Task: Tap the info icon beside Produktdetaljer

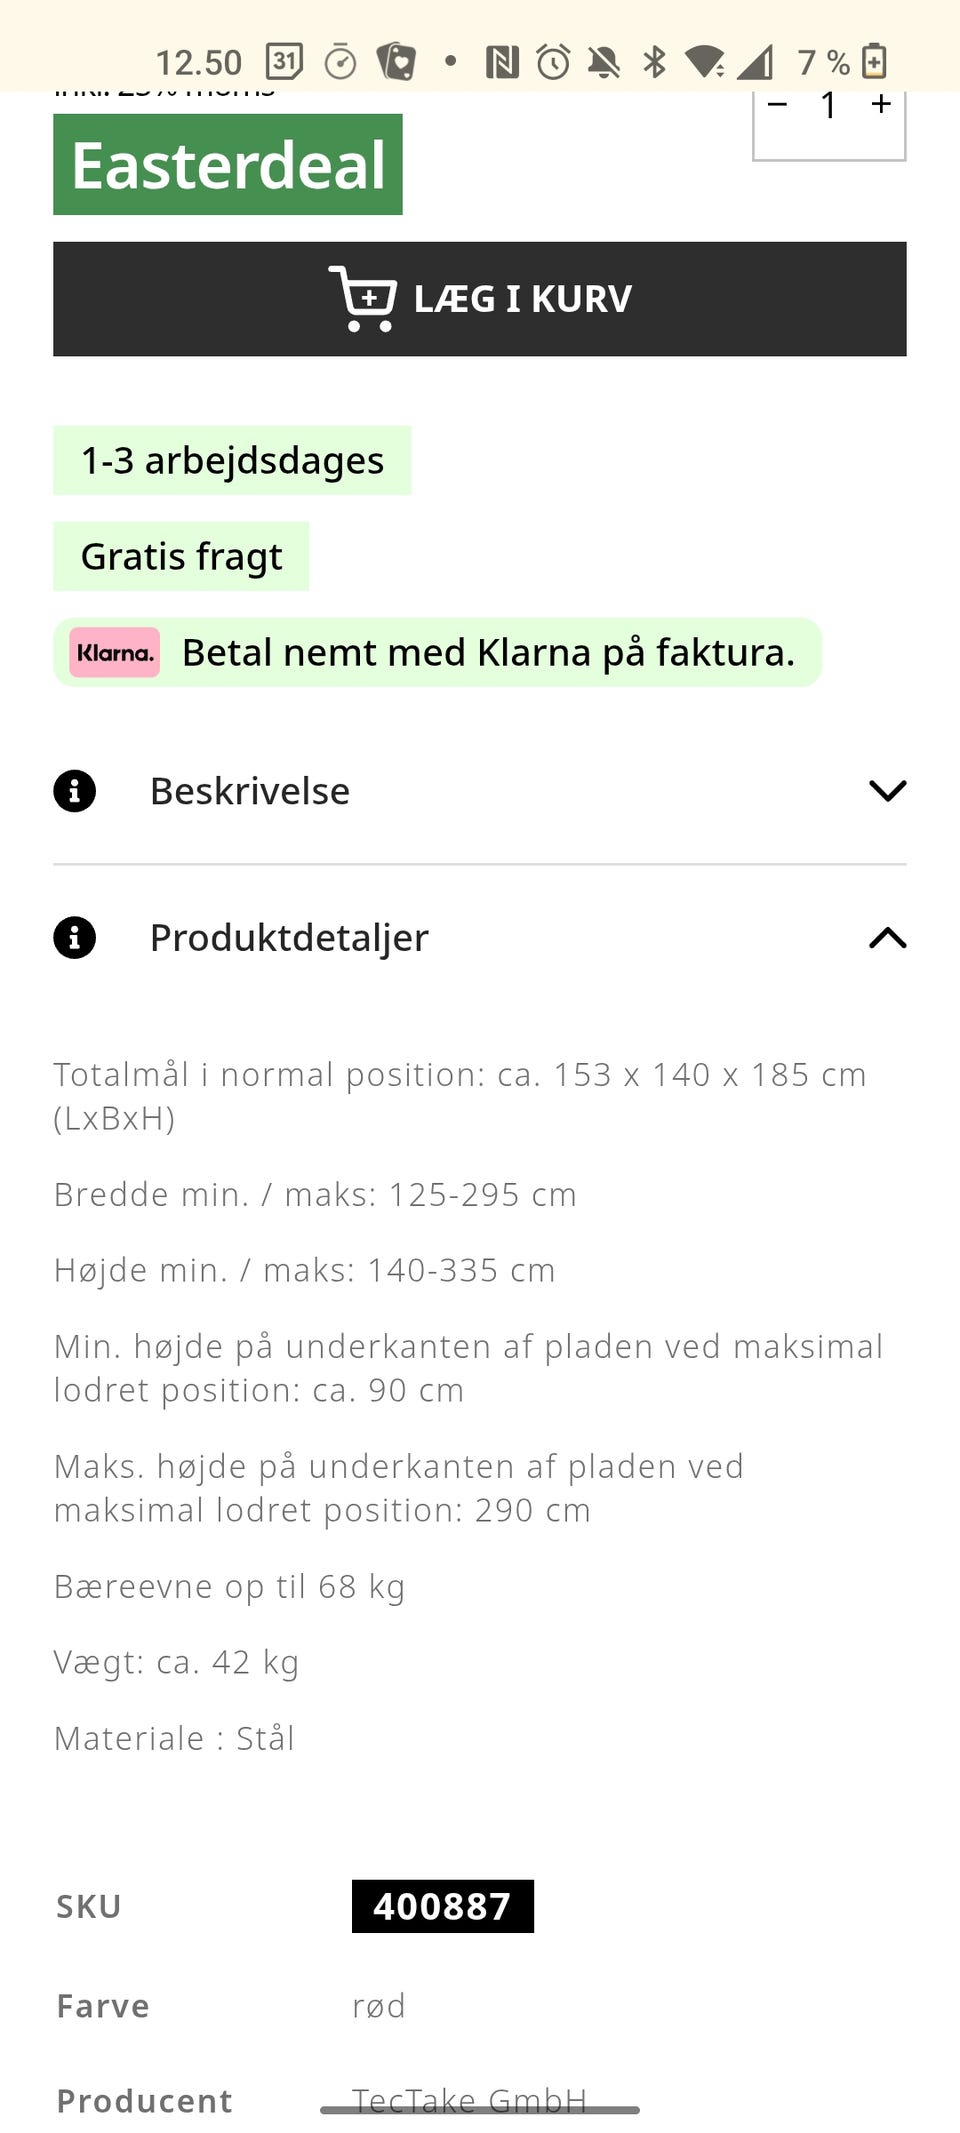Action: [74, 938]
